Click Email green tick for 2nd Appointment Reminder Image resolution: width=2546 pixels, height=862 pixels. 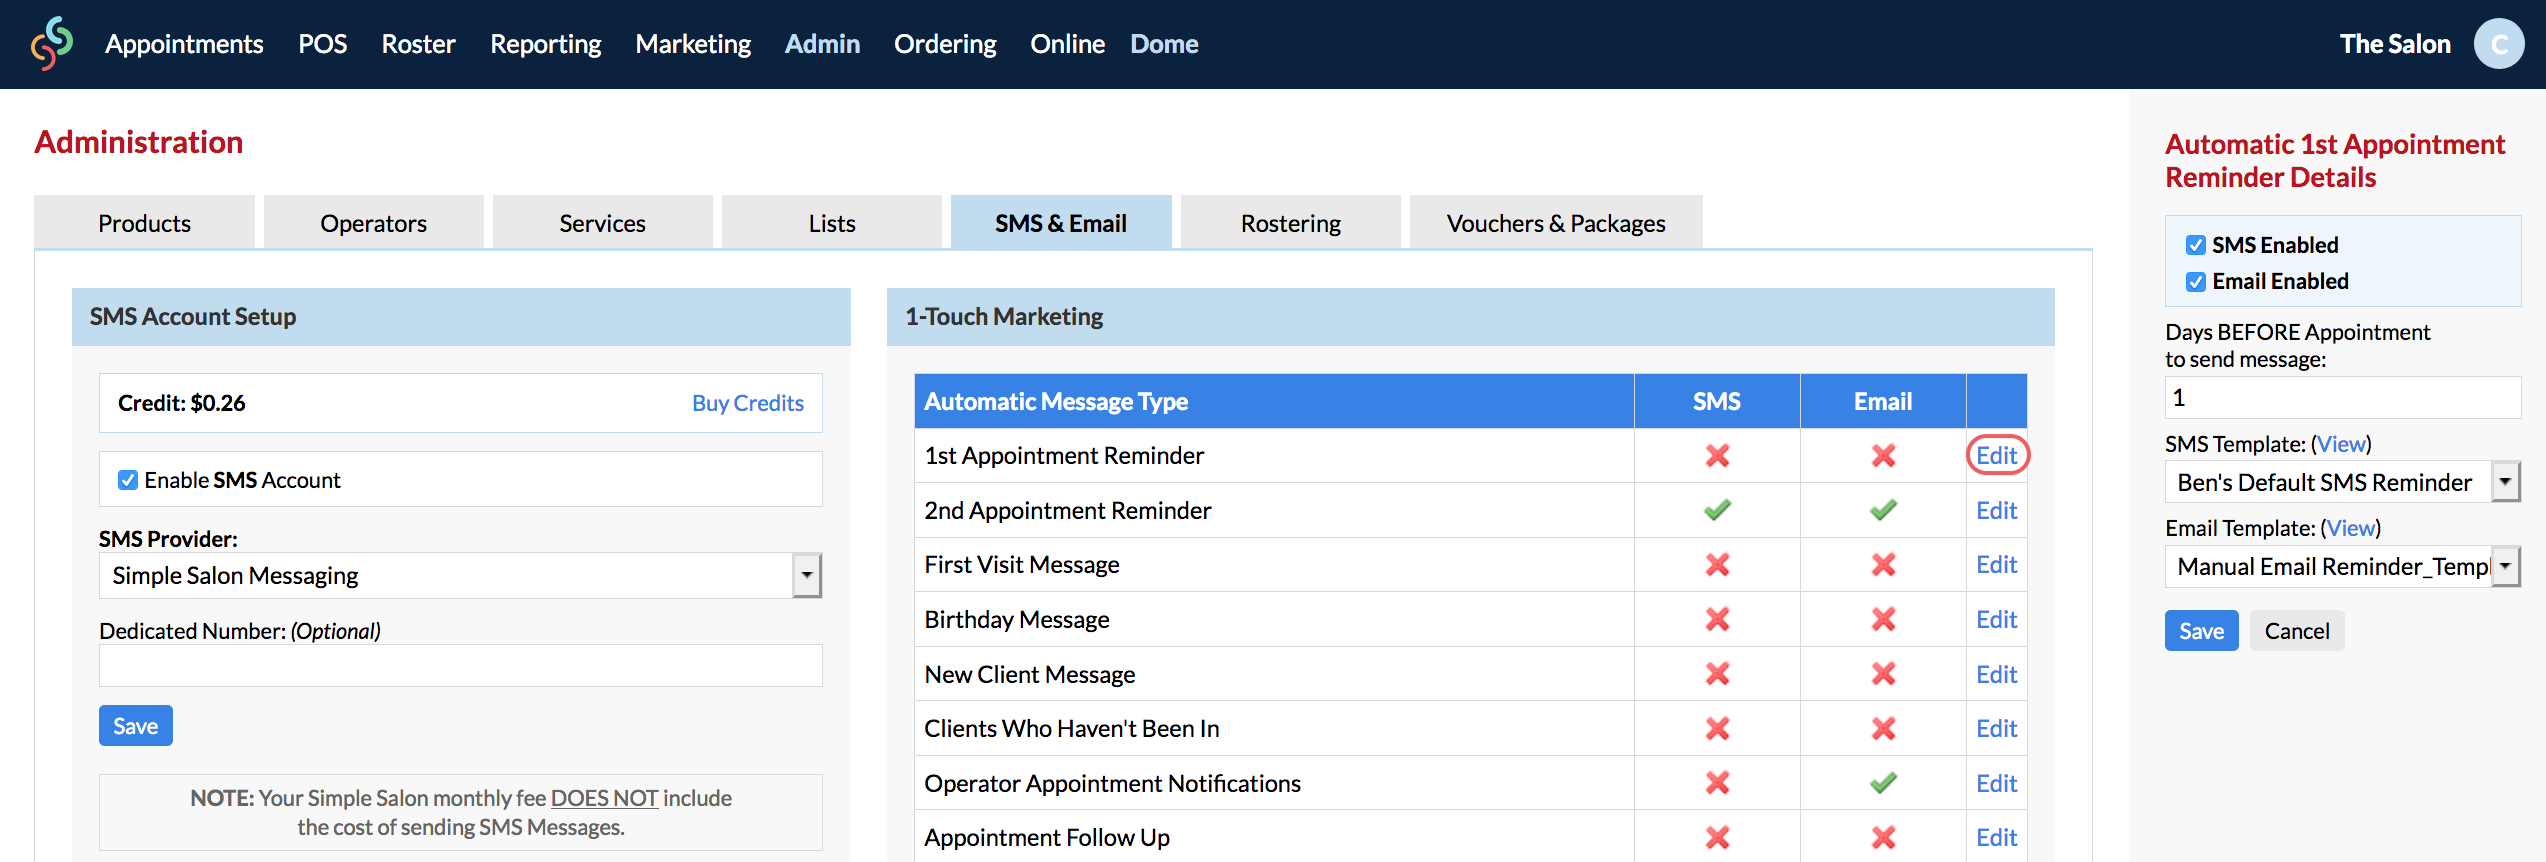pyautogui.click(x=1883, y=510)
